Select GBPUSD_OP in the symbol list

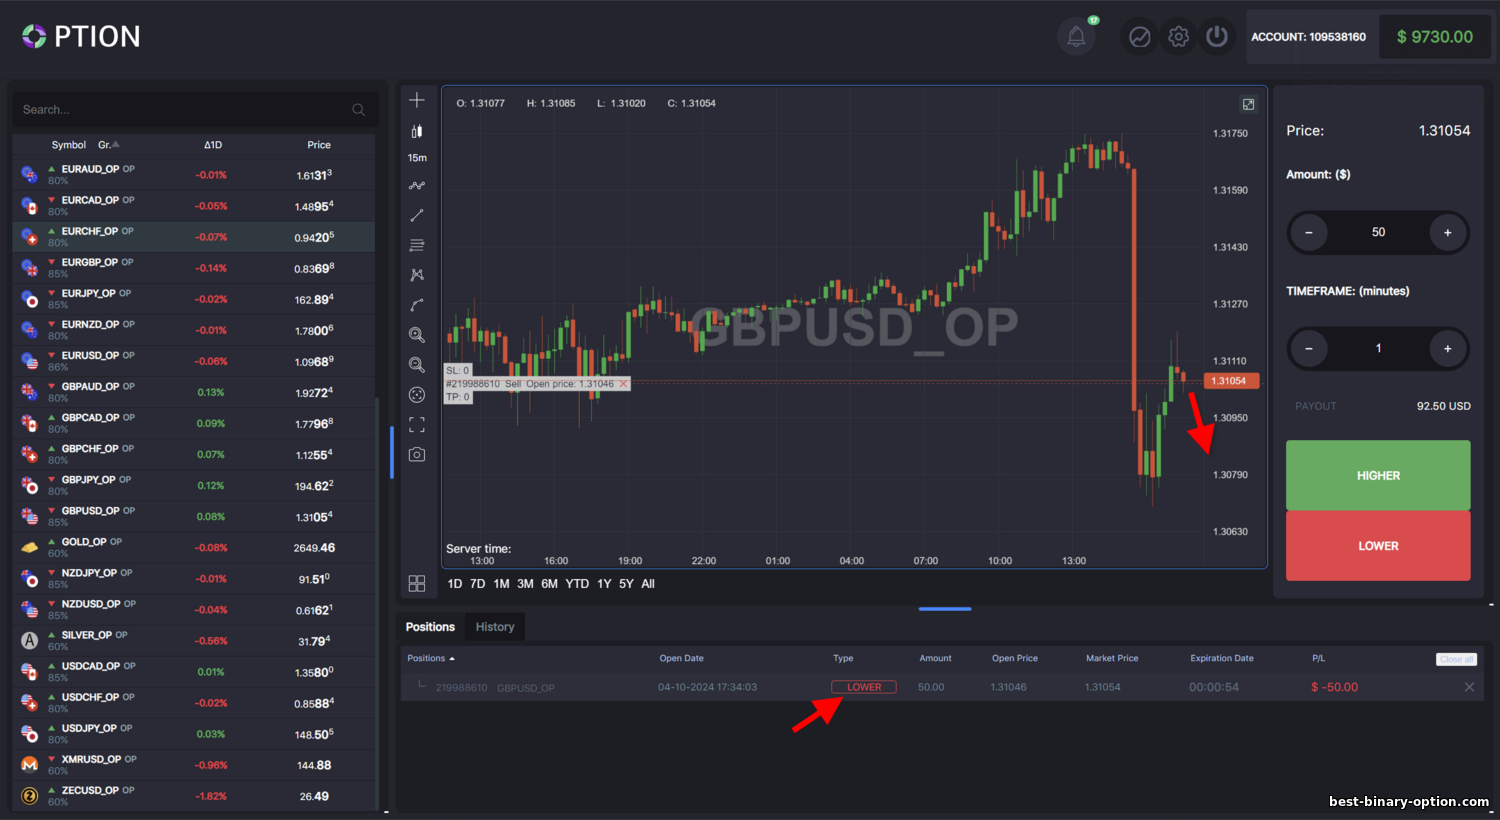[194, 516]
